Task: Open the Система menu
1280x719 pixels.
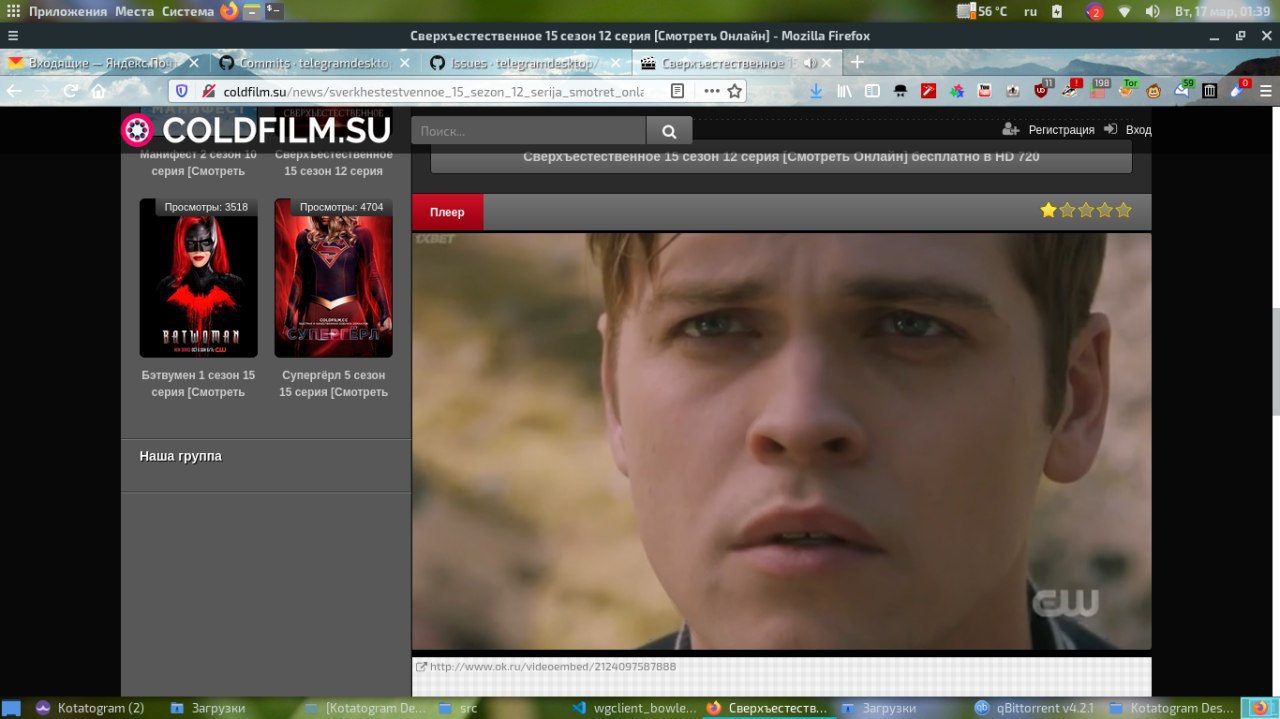Action: [x=187, y=11]
